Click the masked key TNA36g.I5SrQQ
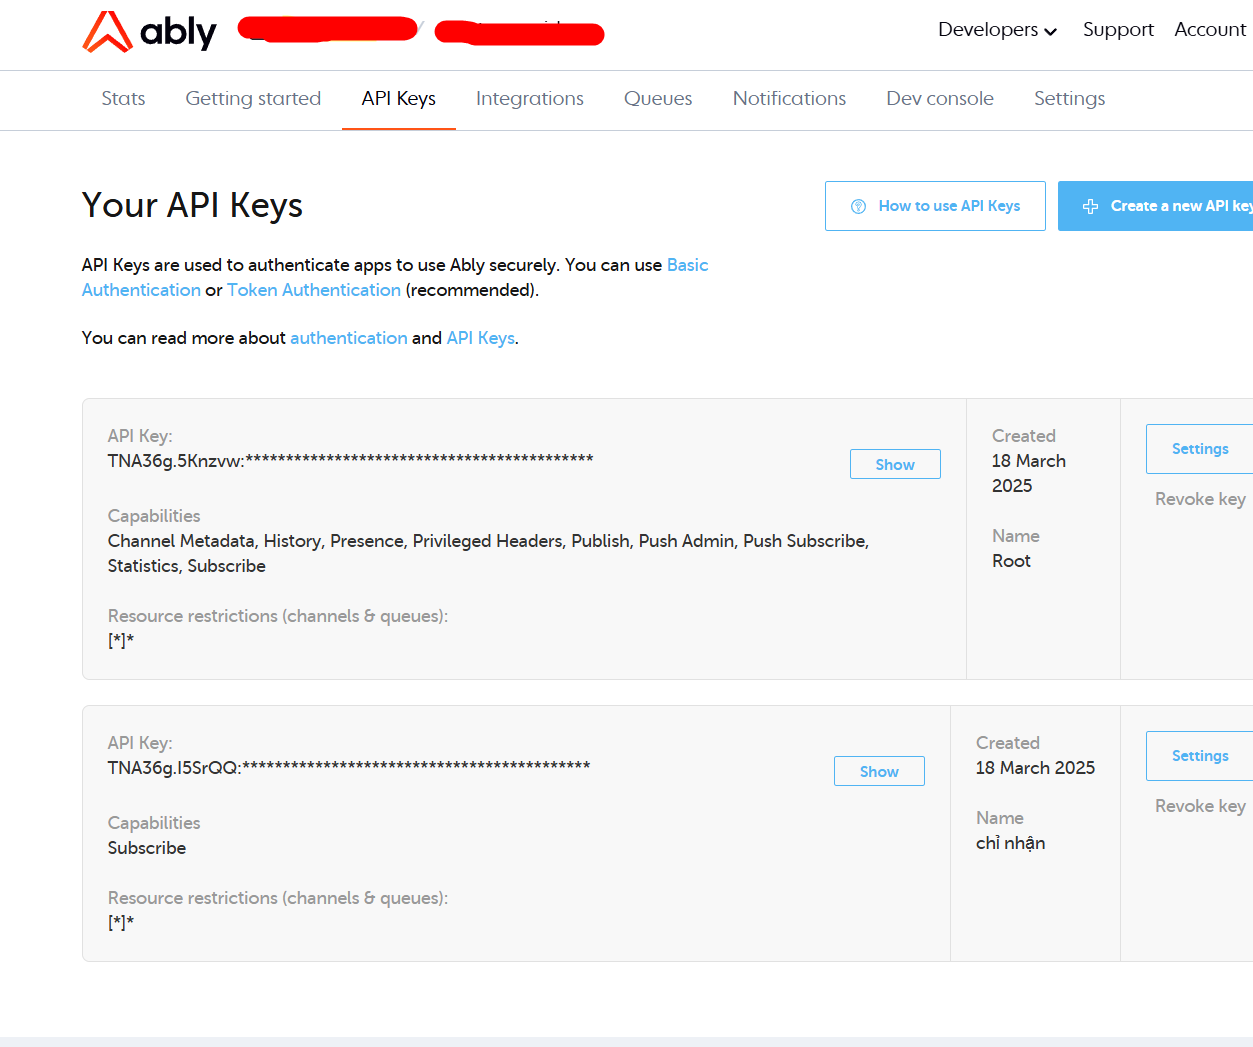This screenshot has width=1253, height=1047. 349,767
